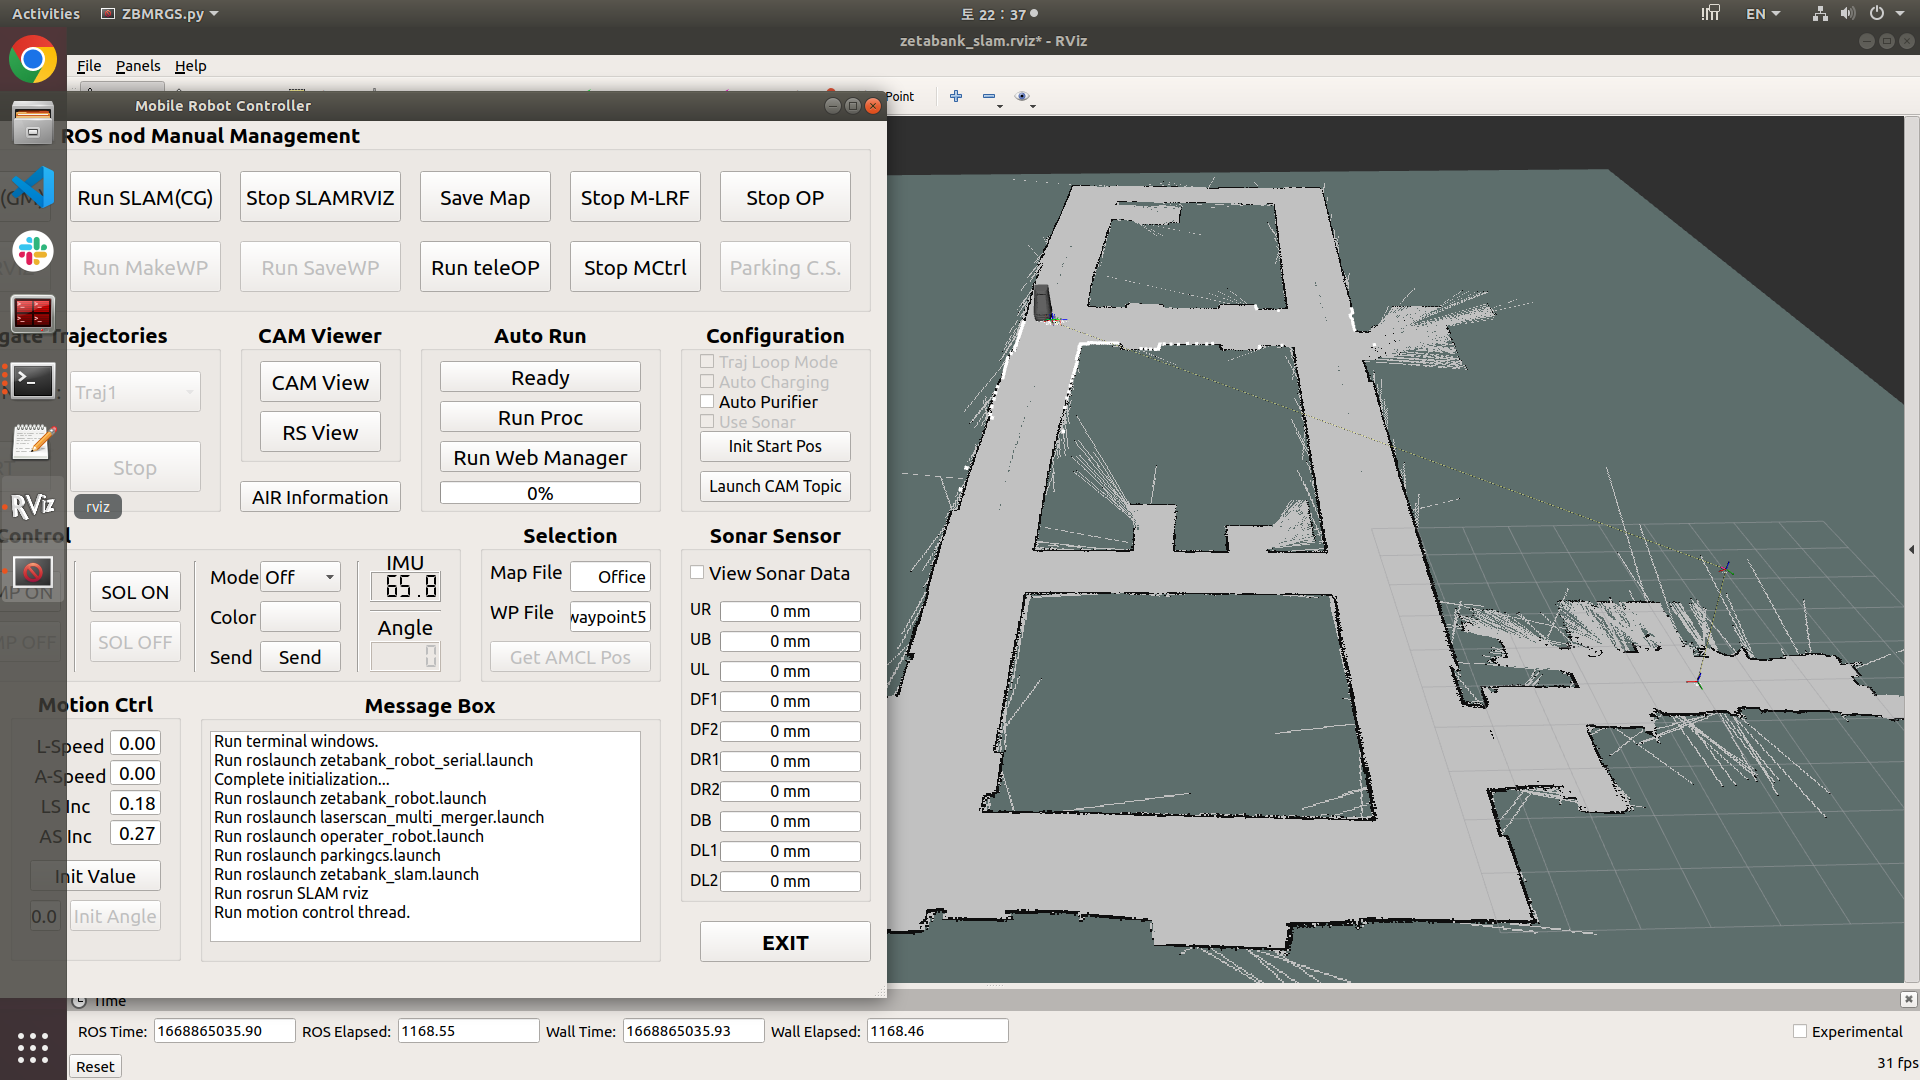Open the Show Applications grid
Screen dimensions: 1920x1080
[x=32, y=1047]
